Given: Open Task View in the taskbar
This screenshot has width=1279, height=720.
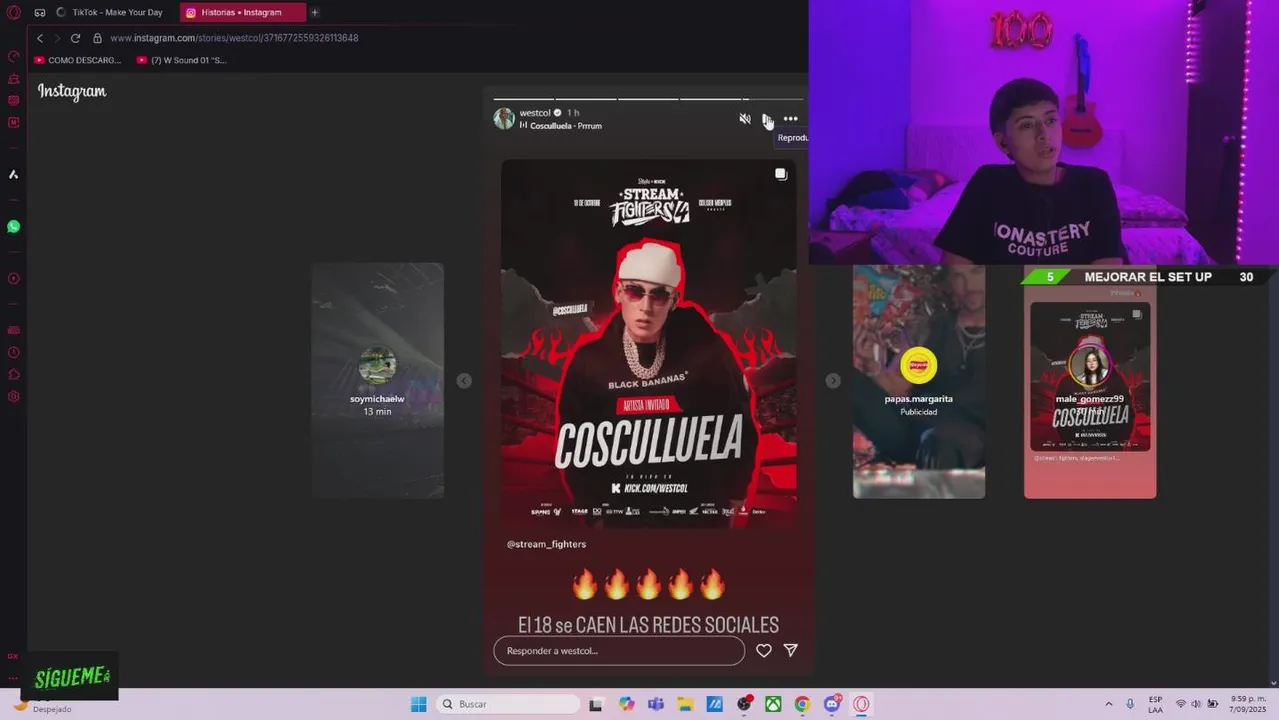Looking at the screenshot, I should pos(596,704).
